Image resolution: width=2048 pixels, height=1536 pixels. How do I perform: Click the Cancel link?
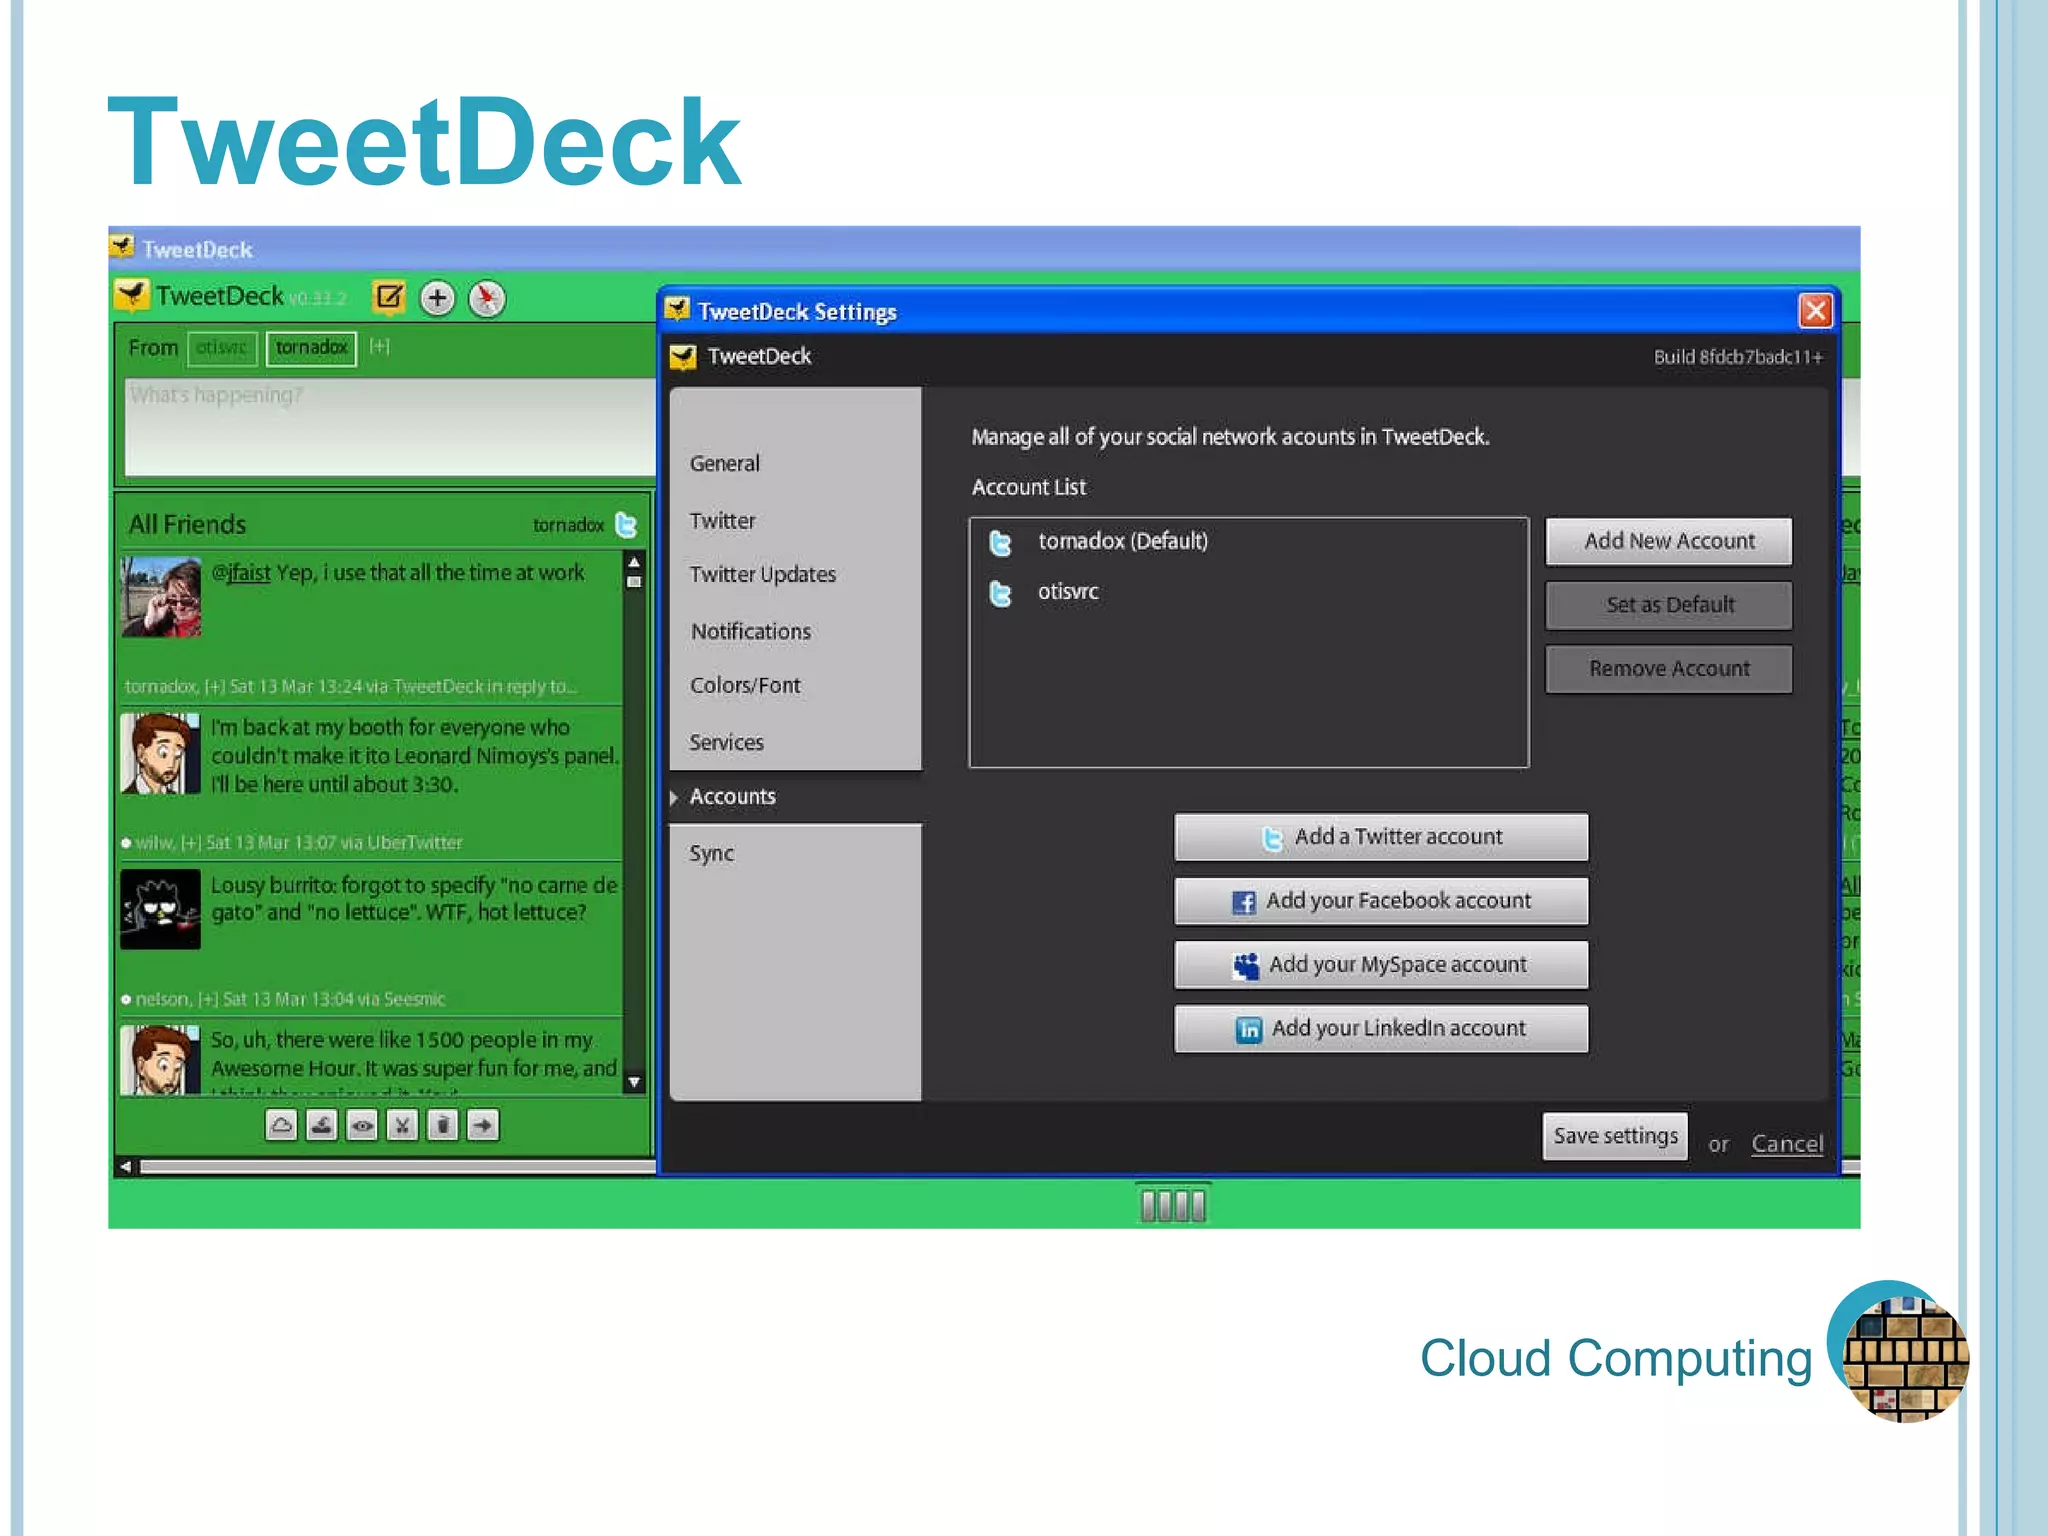coord(1787,1144)
